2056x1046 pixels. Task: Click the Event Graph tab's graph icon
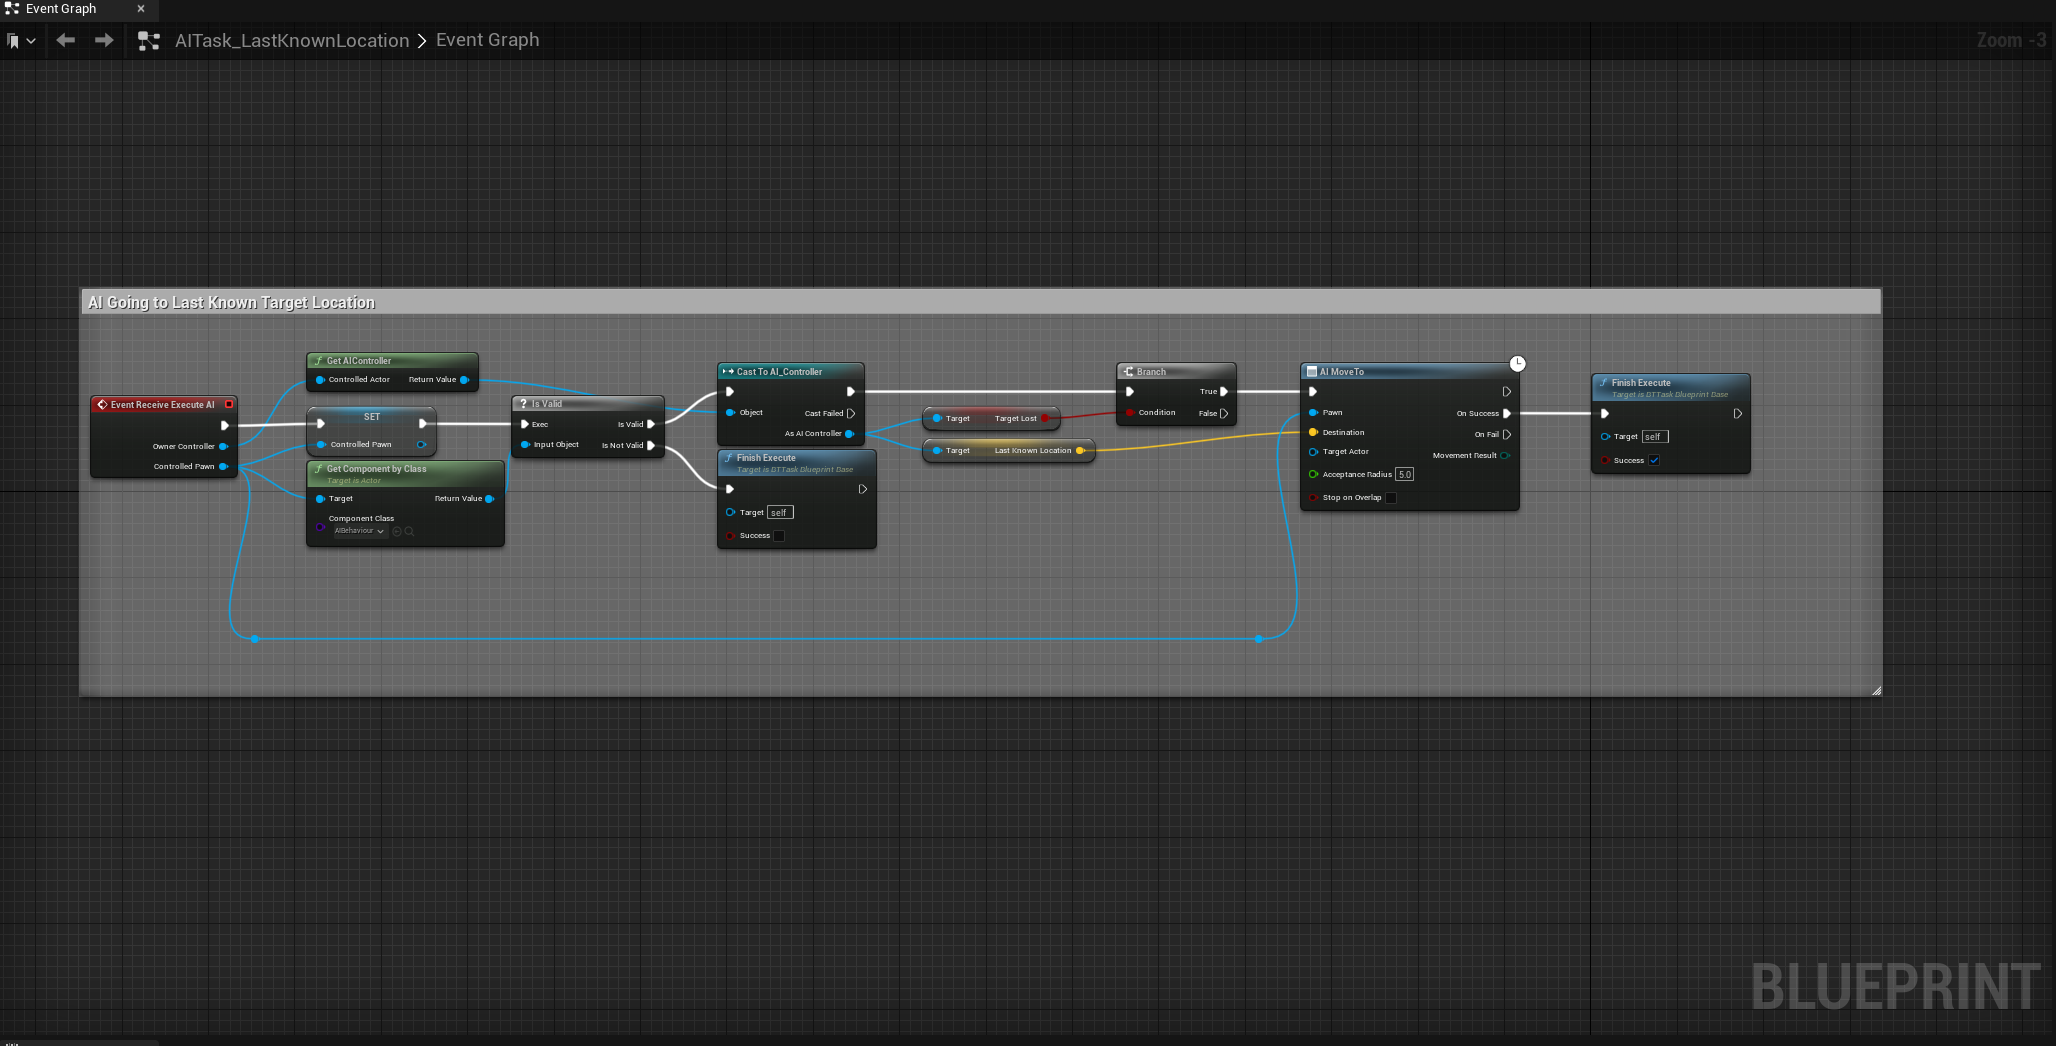(x=12, y=9)
